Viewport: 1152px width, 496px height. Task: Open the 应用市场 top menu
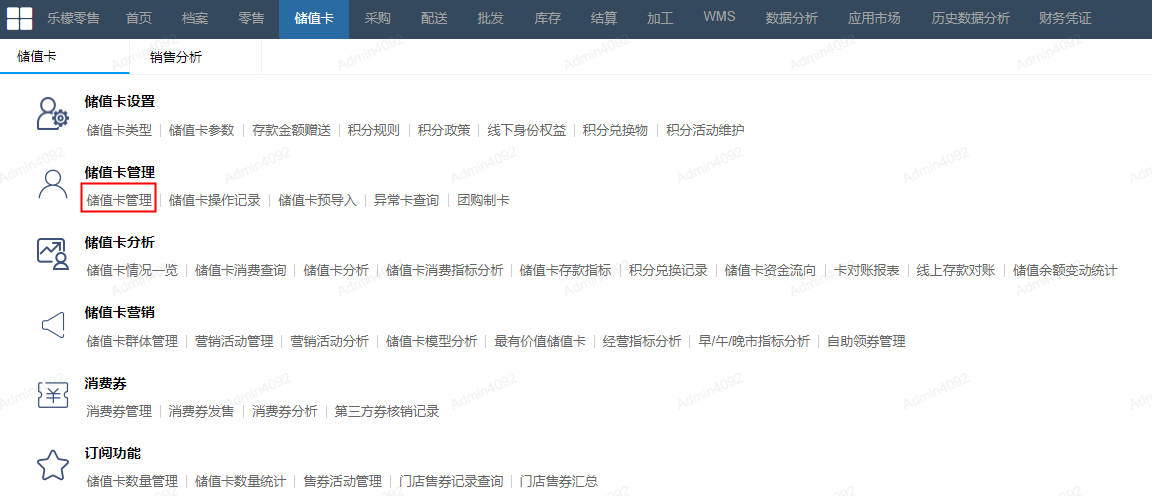pyautogui.click(x=874, y=18)
